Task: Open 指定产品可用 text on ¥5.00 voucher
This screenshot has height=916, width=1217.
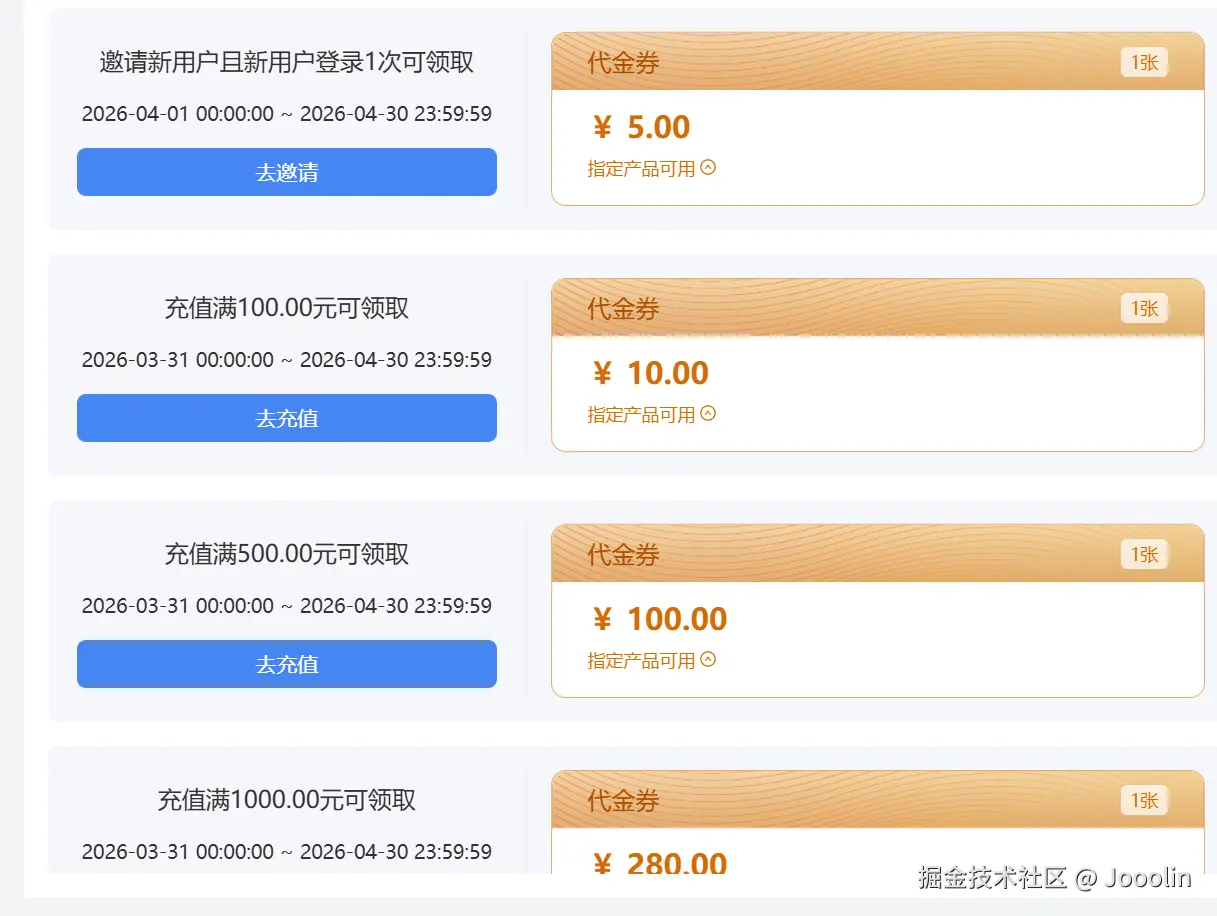Action: click(x=641, y=169)
